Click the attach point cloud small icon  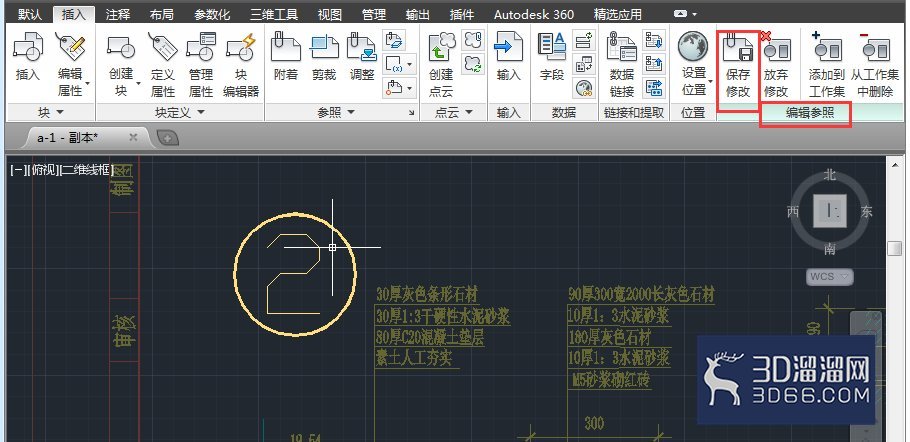(x=473, y=40)
